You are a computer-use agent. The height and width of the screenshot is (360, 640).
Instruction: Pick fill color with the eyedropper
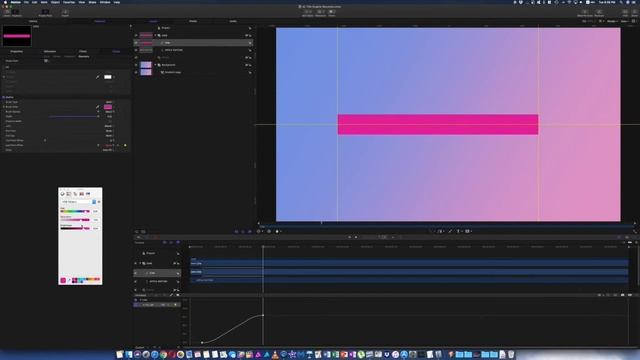pos(98,77)
